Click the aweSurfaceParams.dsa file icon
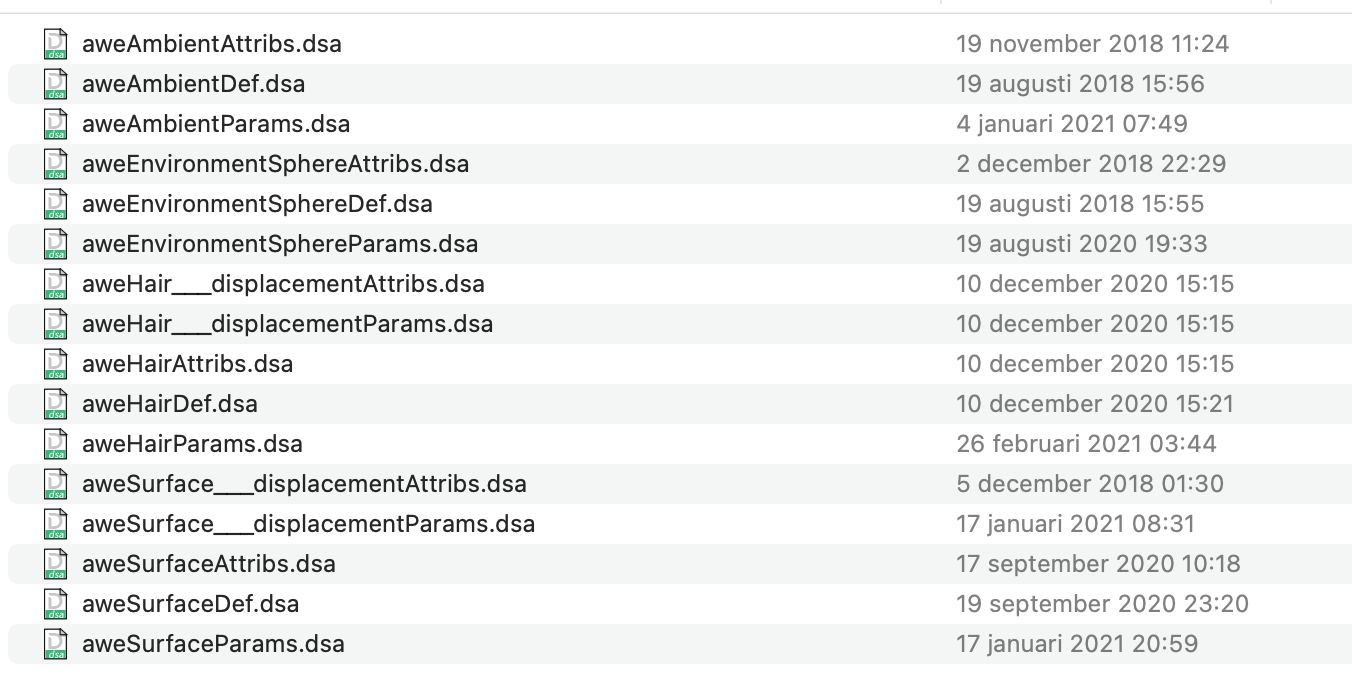The width and height of the screenshot is (1352, 686). [x=56, y=644]
